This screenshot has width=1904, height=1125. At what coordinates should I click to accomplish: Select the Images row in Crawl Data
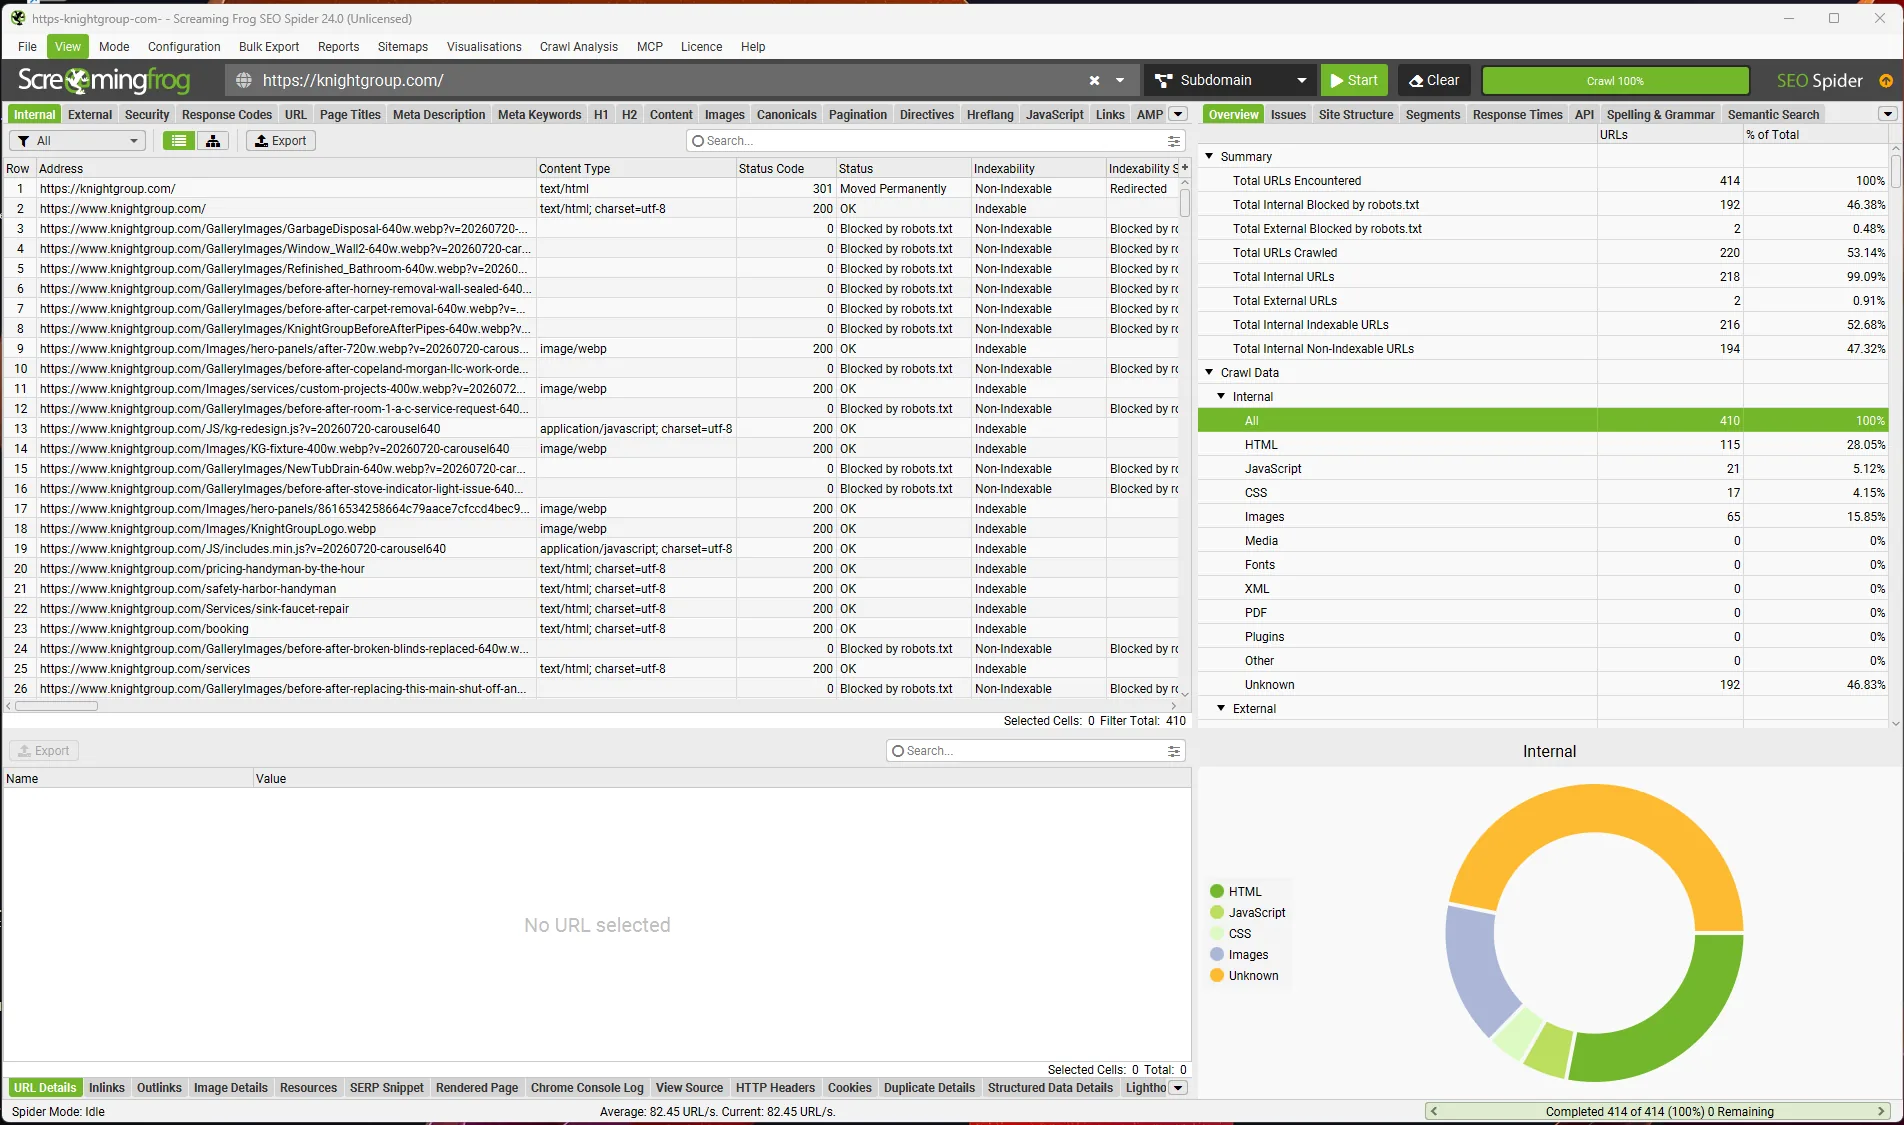(1543, 516)
